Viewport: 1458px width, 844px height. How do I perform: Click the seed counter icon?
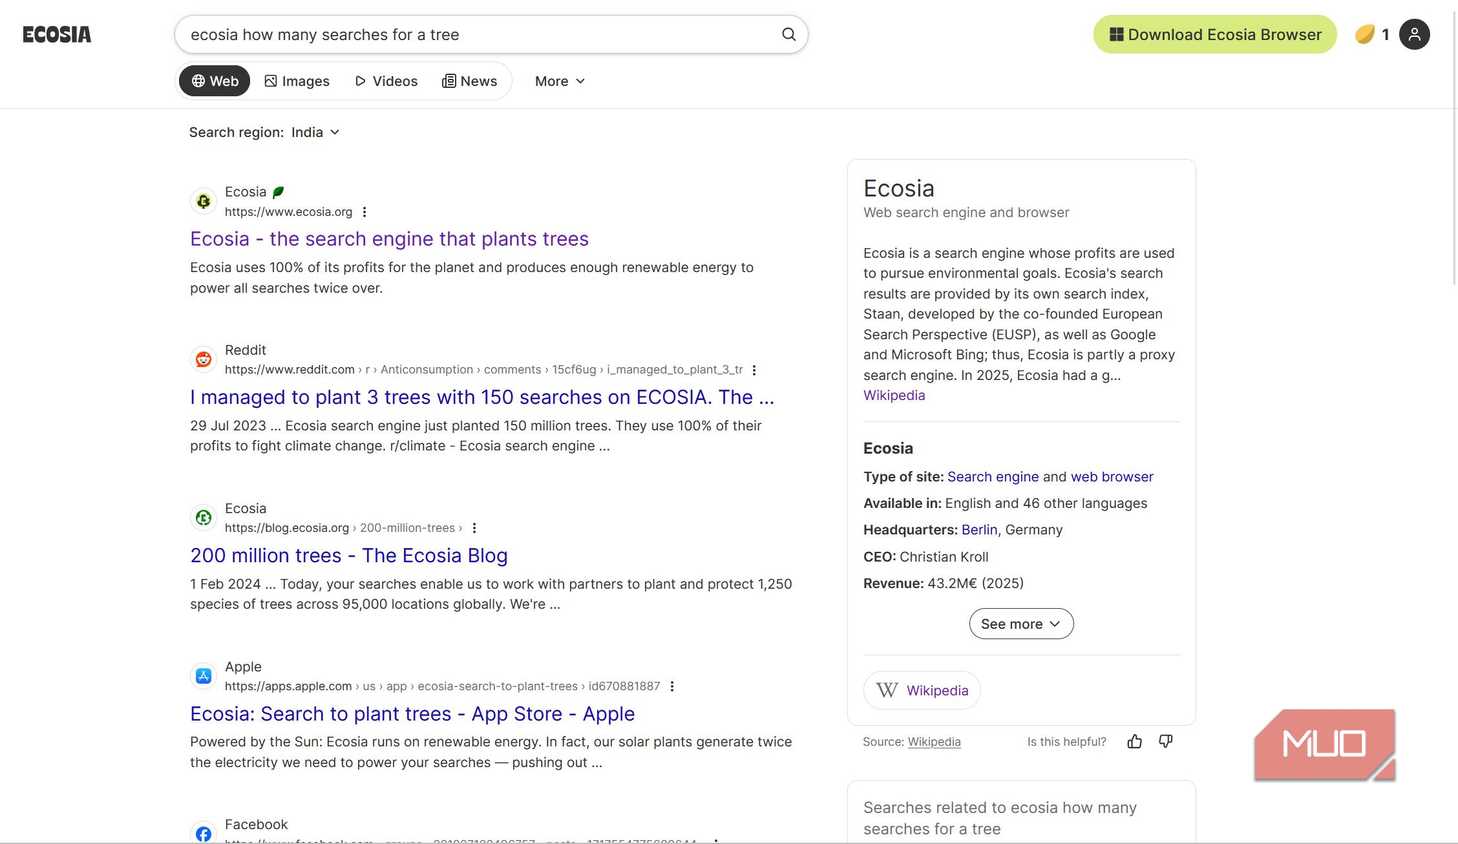pos(1365,35)
